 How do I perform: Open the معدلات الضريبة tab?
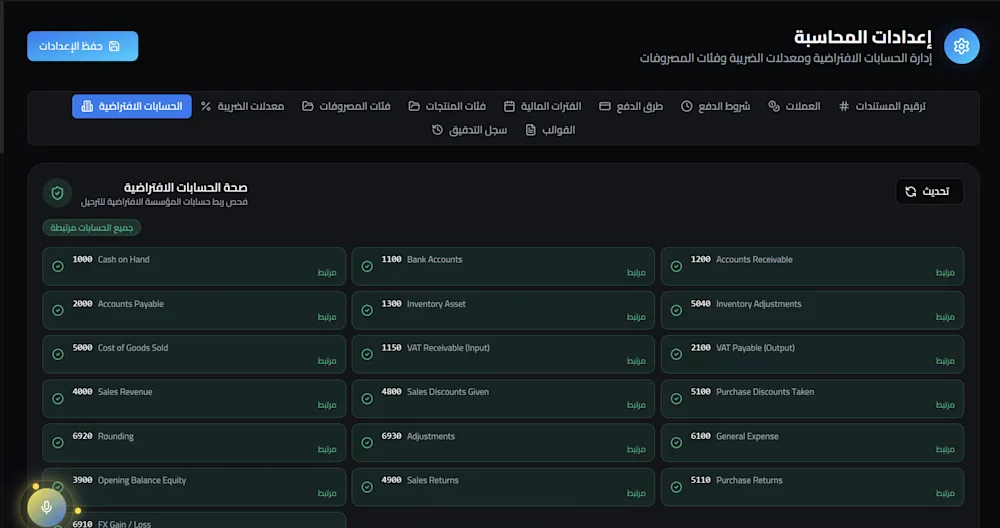click(x=242, y=106)
